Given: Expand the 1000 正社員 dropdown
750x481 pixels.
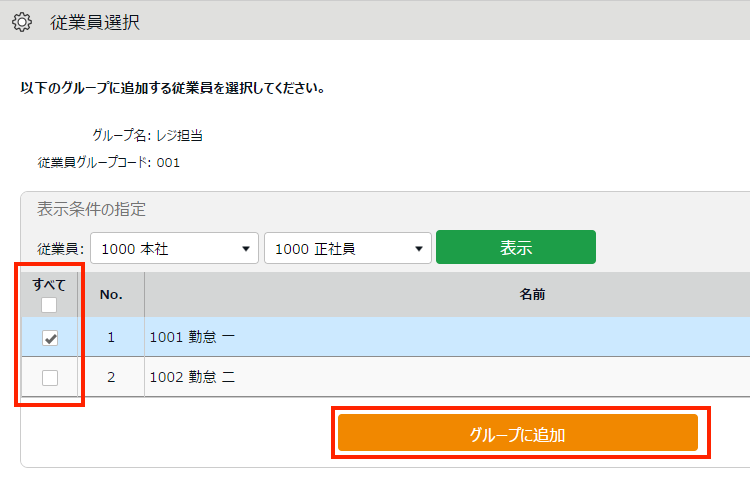Looking at the screenshot, I should pos(348,248).
